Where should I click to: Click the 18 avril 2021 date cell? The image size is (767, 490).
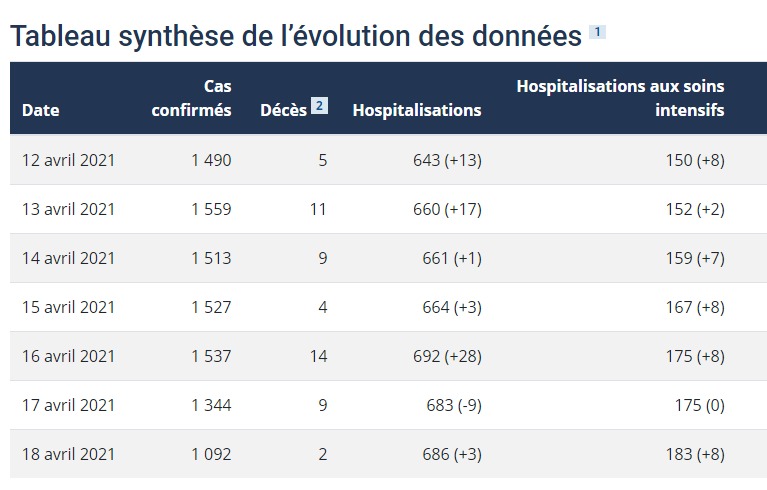pos(68,454)
